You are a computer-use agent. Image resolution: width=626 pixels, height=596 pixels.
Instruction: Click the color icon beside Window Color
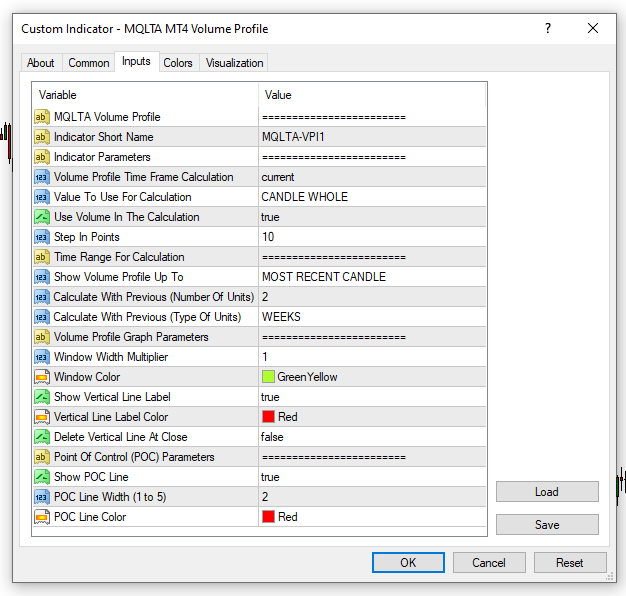(x=42, y=377)
